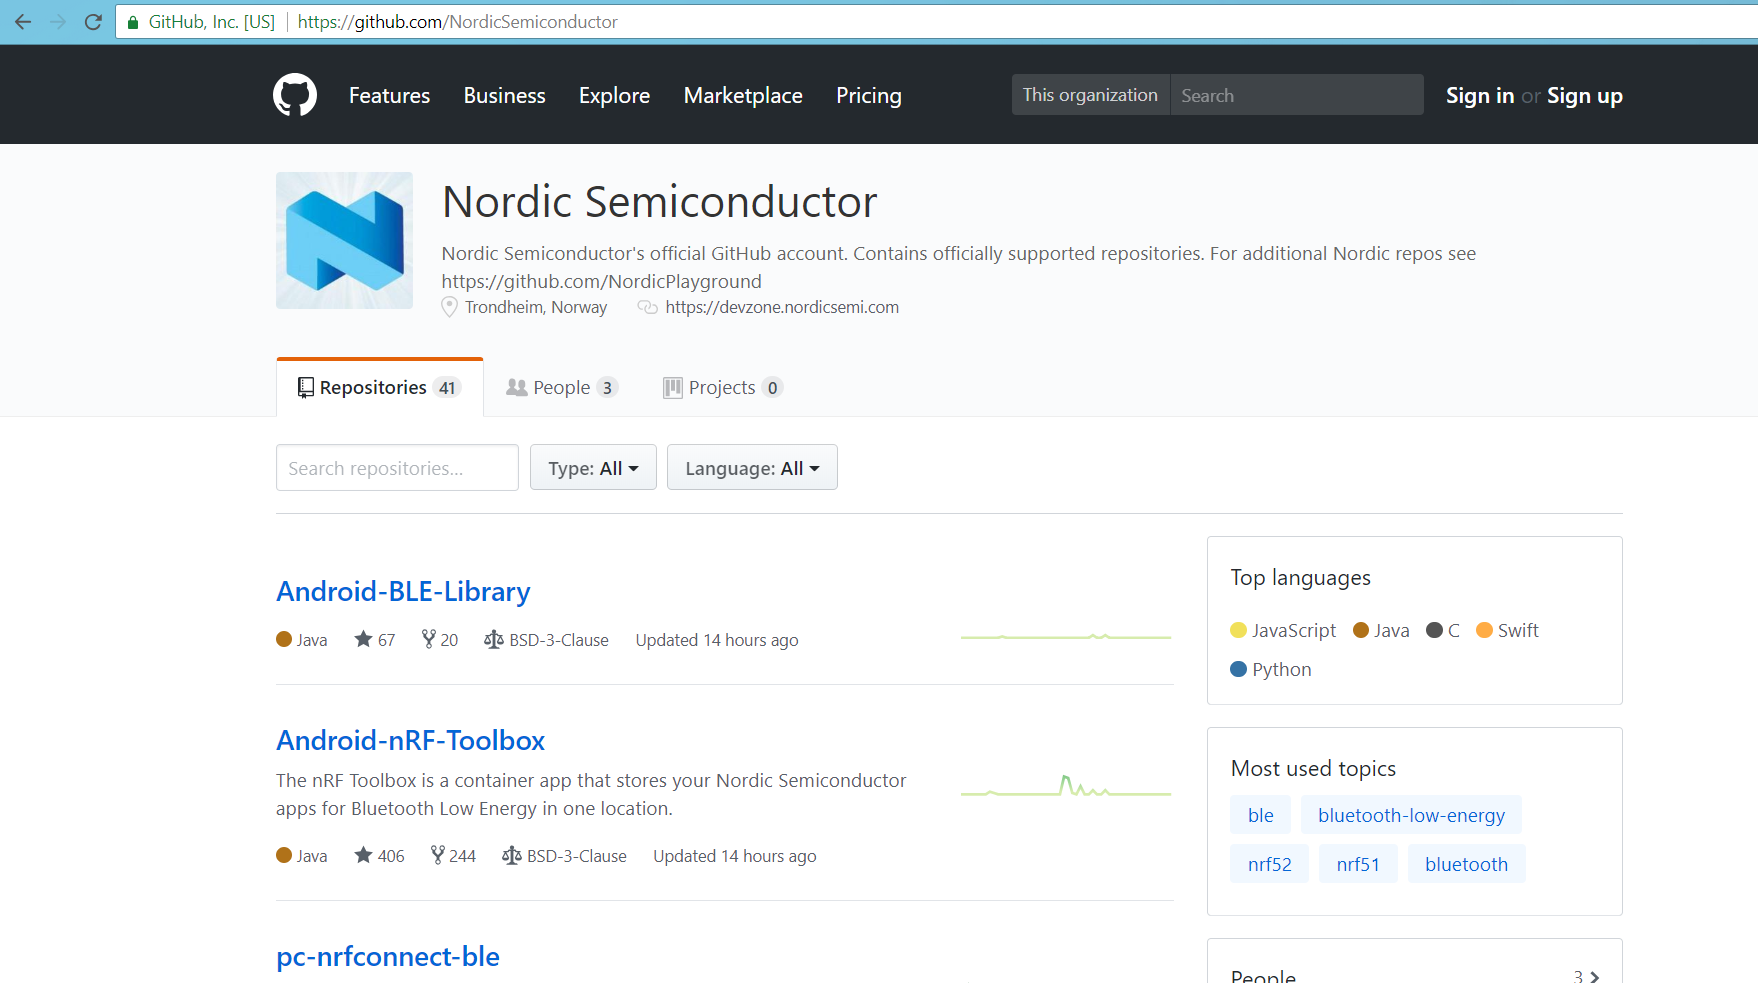Click the Repositories tab's book icon

pyautogui.click(x=306, y=387)
